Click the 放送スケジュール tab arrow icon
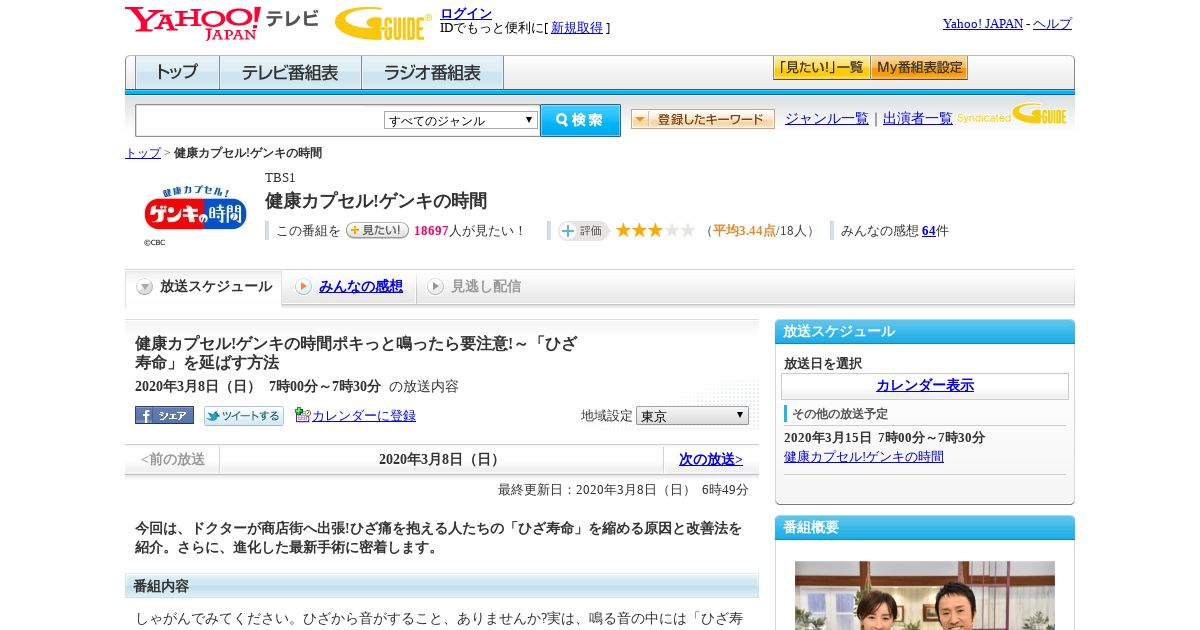Image resolution: width=1200 pixels, height=630 pixels. point(145,287)
